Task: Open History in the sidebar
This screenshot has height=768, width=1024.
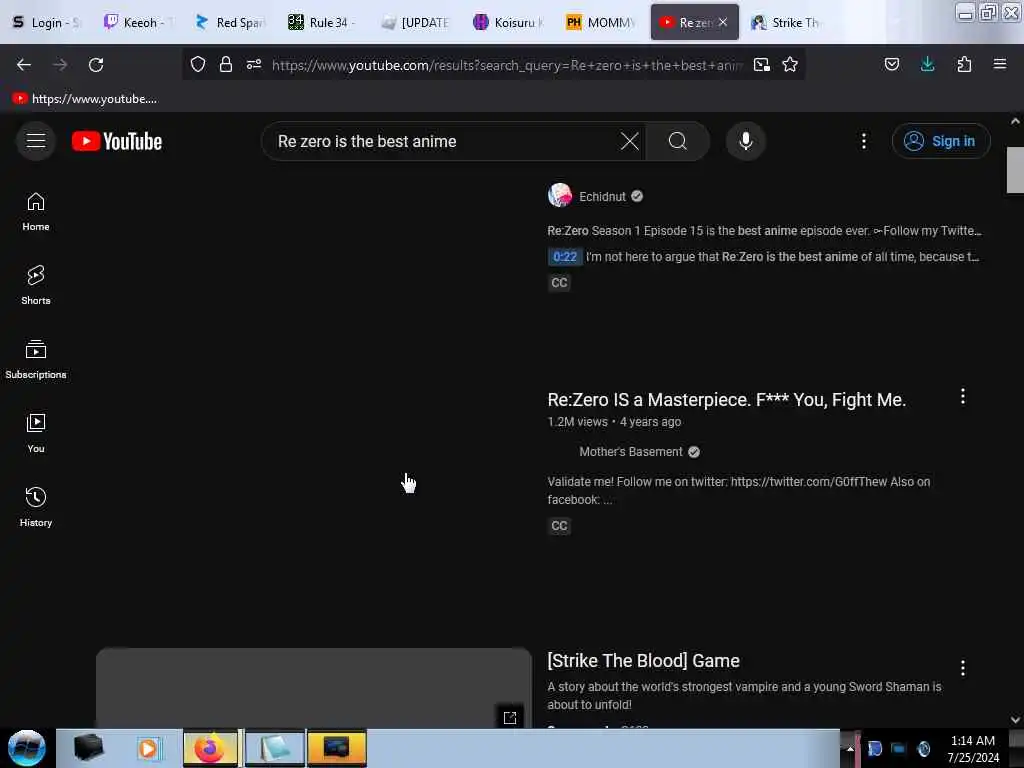Action: point(36,507)
